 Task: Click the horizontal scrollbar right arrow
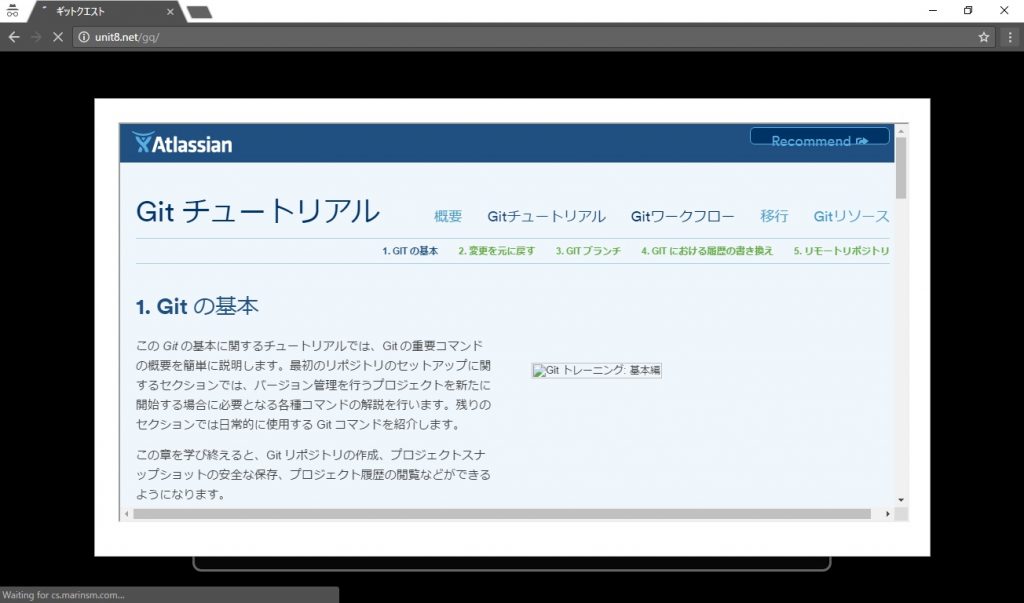[887, 514]
